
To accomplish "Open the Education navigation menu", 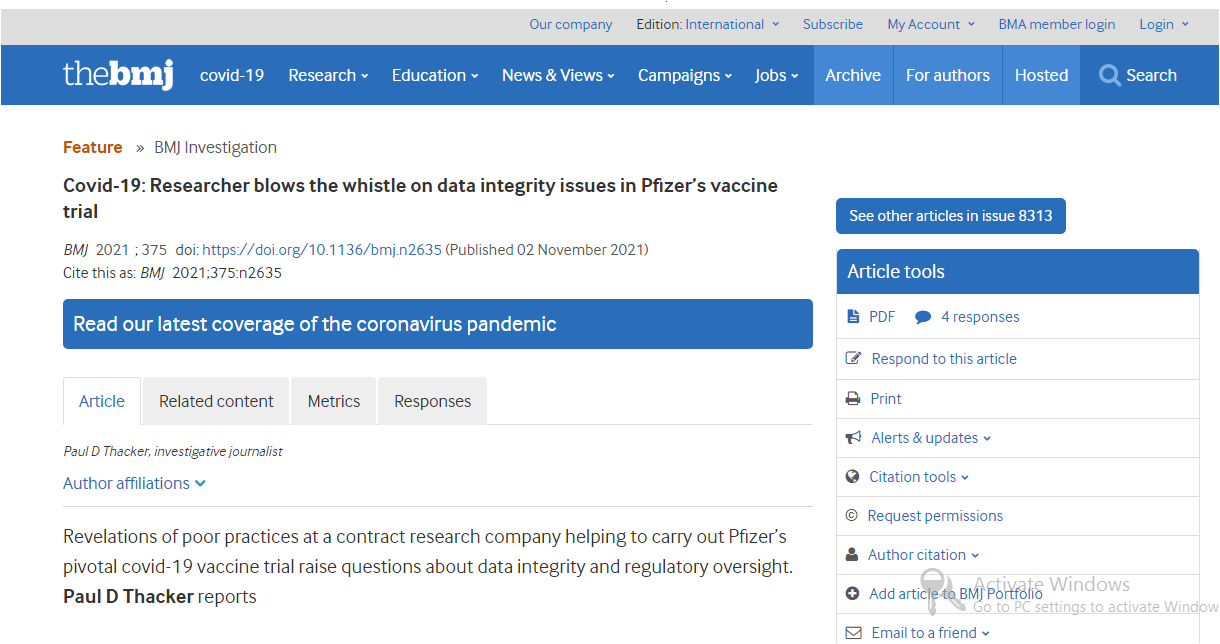I will pyautogui.click(x=435, y=75).
